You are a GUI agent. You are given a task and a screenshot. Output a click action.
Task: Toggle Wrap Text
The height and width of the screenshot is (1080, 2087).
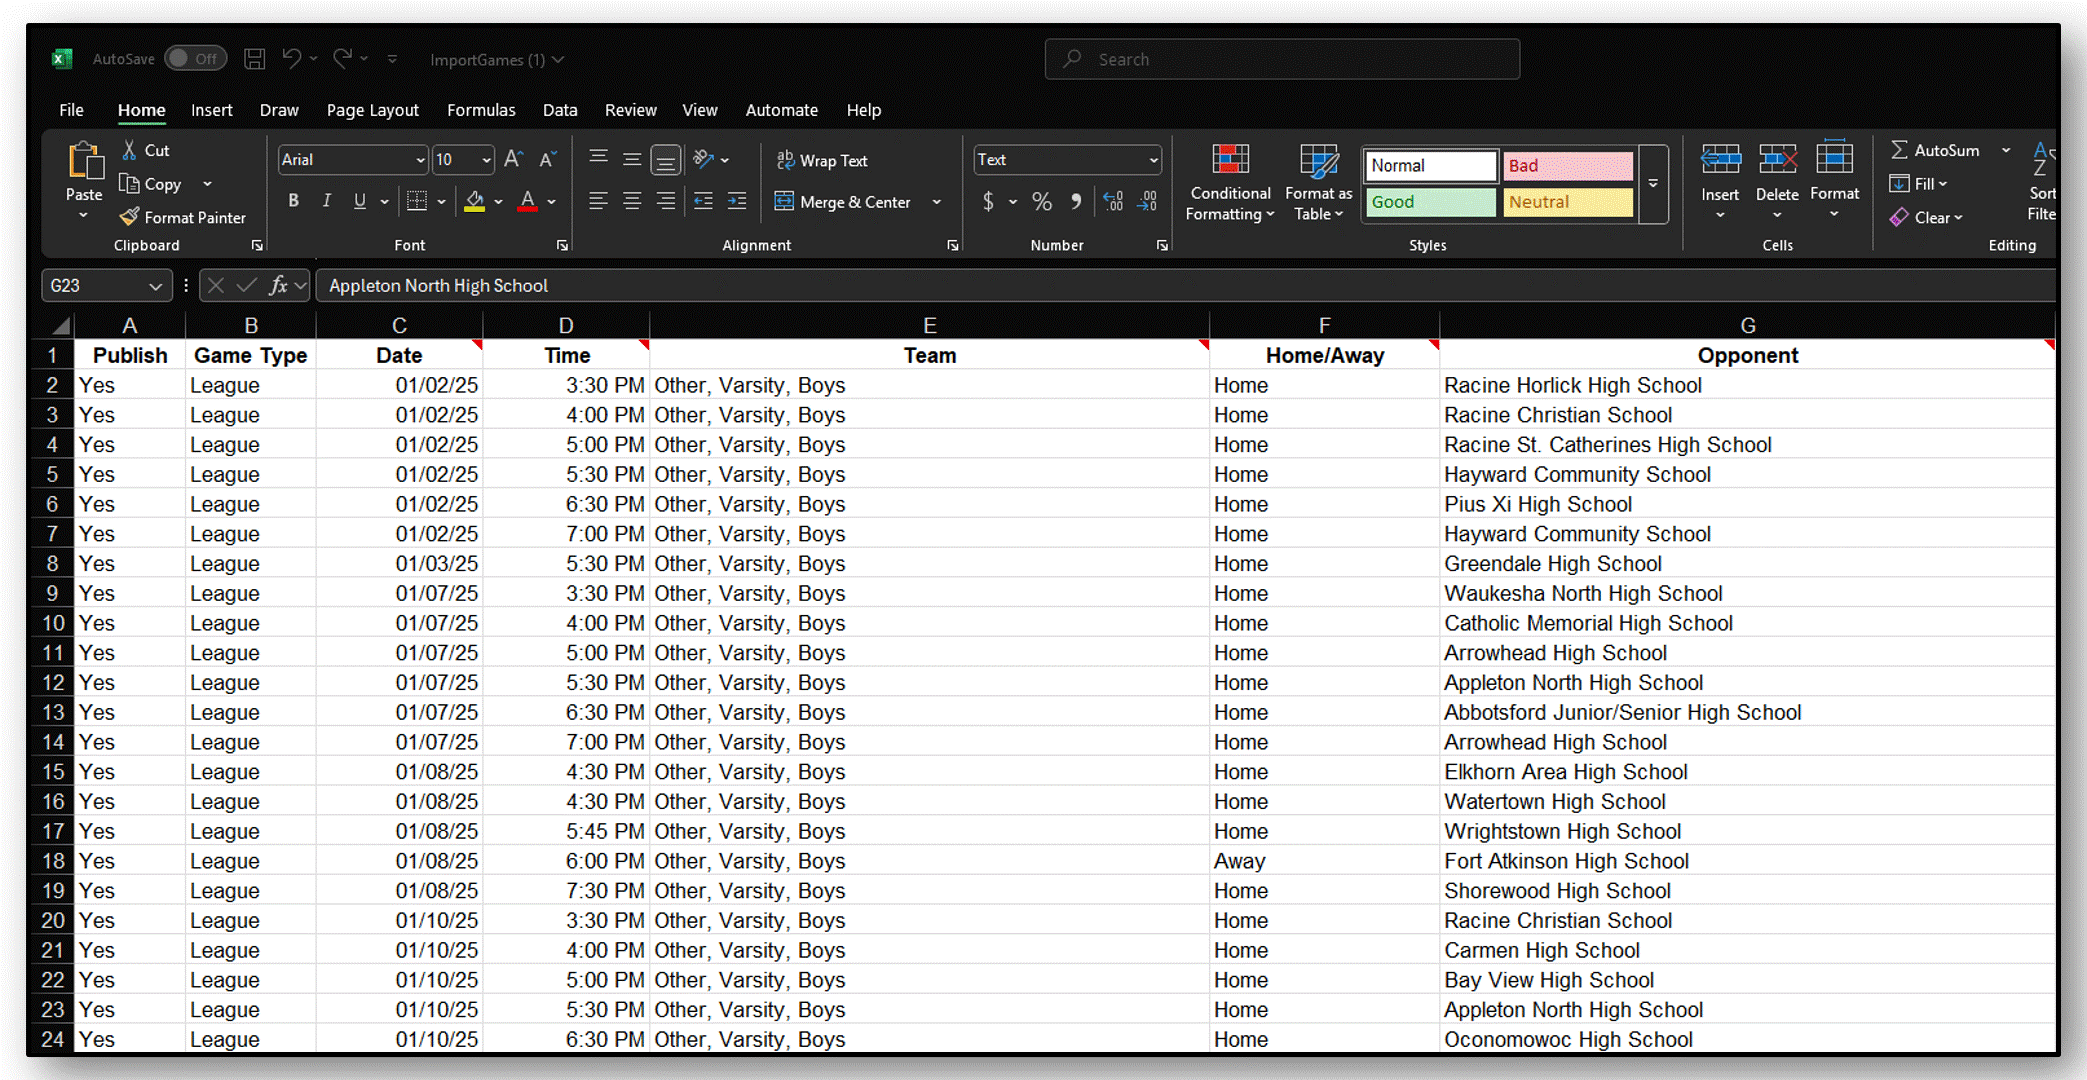click(x=822, y=160)
